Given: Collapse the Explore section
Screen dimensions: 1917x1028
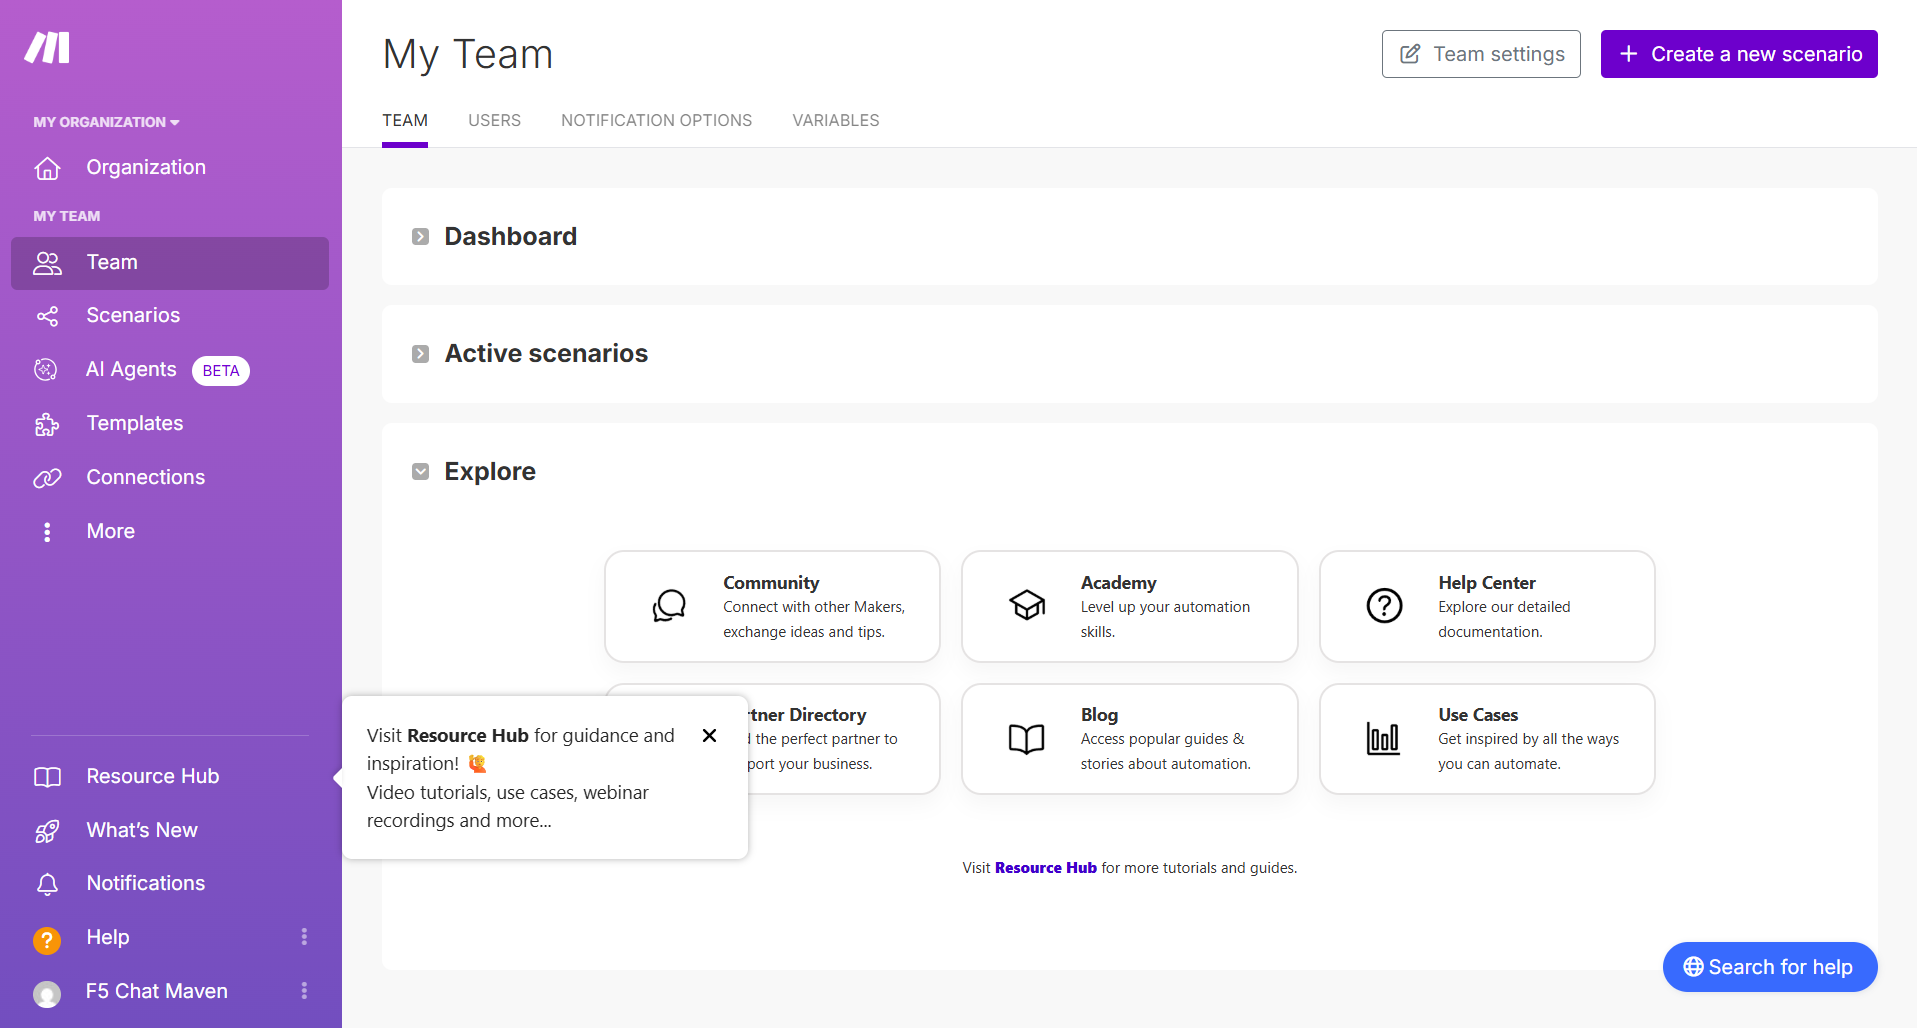Looking at the screenshot, I should tap(421, 472).
